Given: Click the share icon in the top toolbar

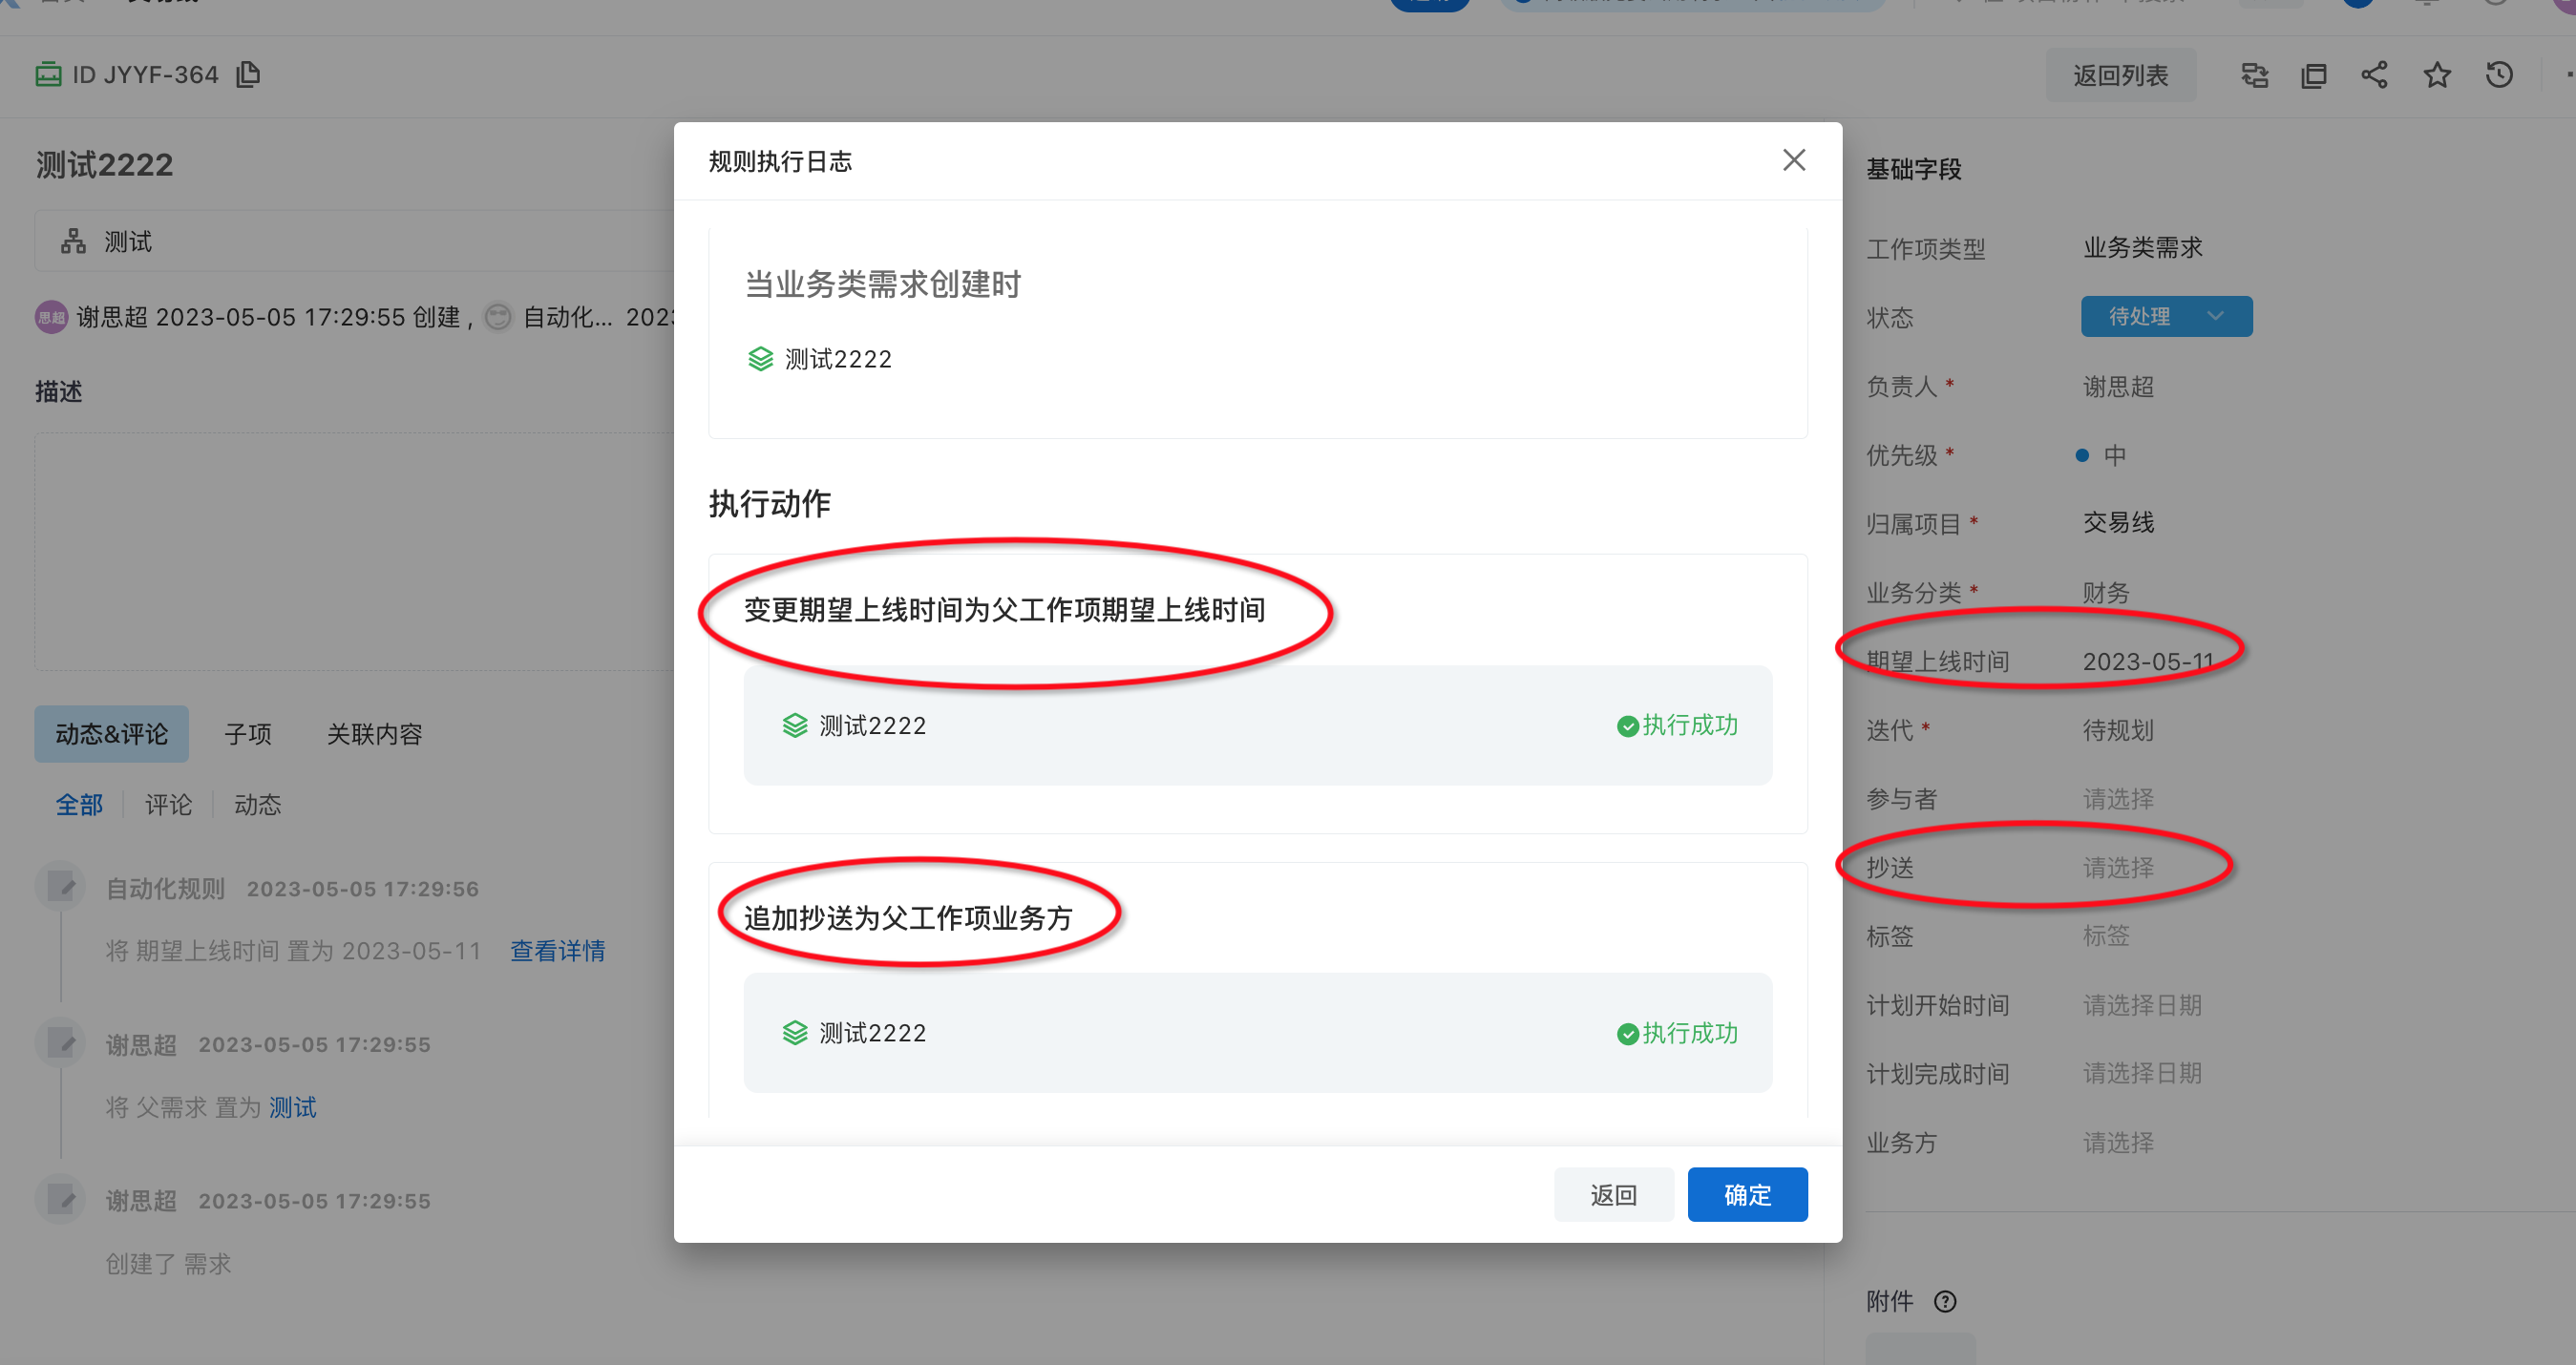Looking at the screenshot, I should (2374, 75).
